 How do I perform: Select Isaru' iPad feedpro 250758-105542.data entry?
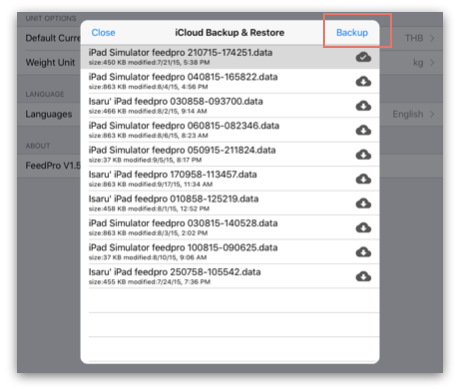(x=230, y=276)
